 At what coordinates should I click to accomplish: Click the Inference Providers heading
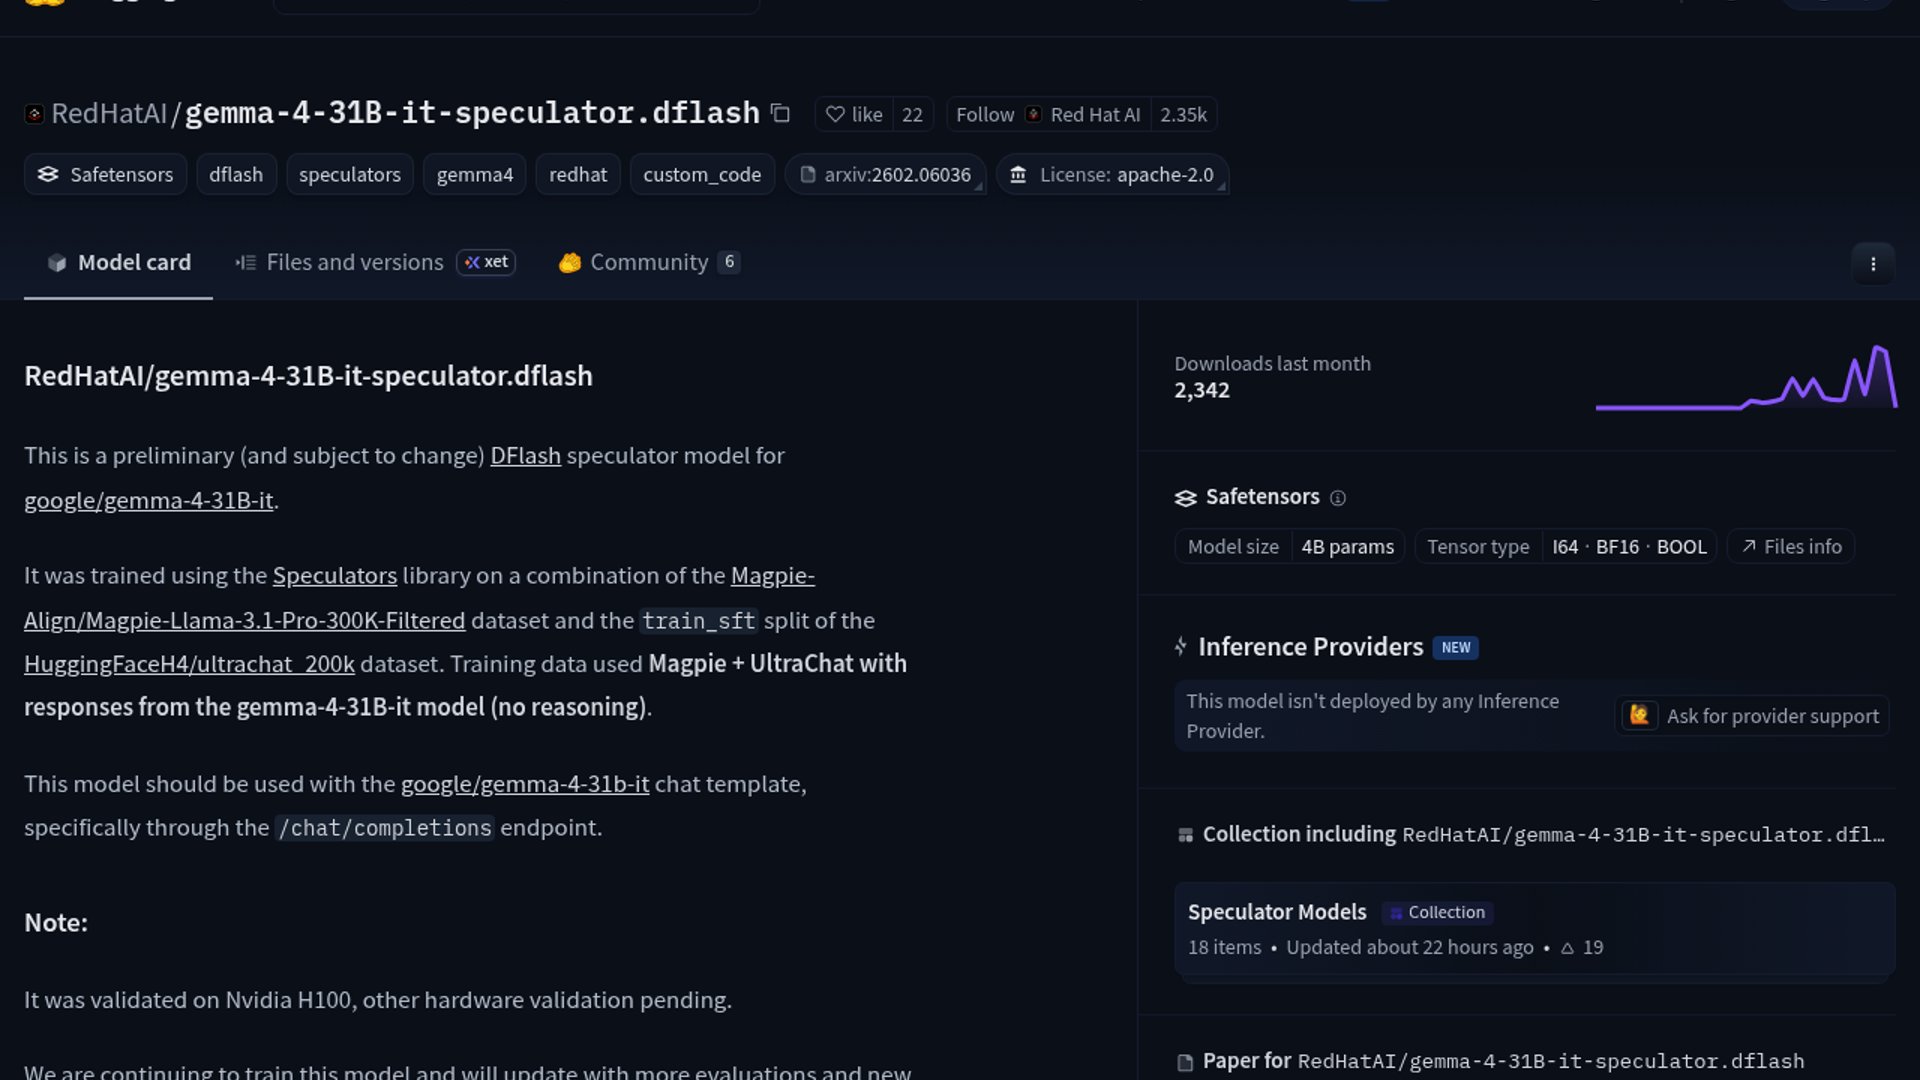(1310, 647)
